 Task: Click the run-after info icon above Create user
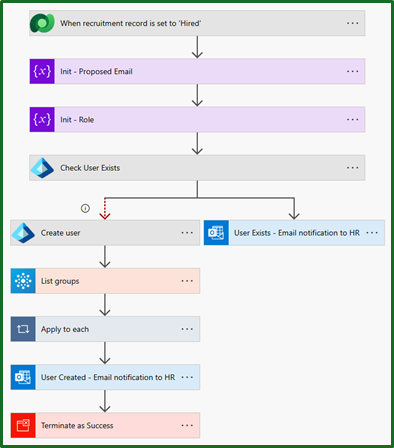click(85, 208)
